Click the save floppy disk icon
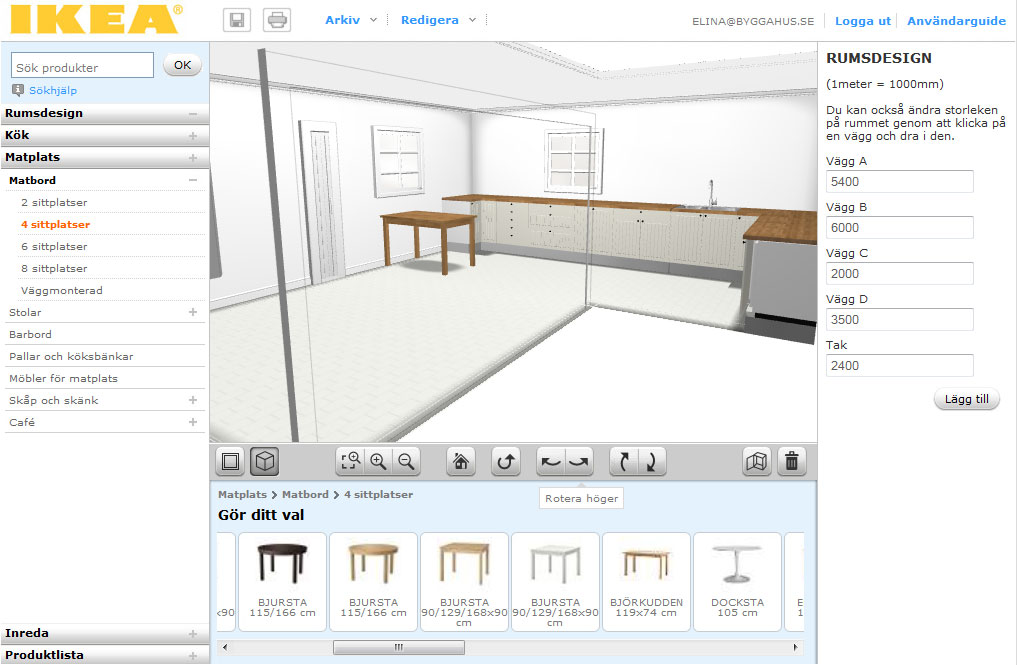The height and width of the screenshot is (665, 1018). click(237, 20)
